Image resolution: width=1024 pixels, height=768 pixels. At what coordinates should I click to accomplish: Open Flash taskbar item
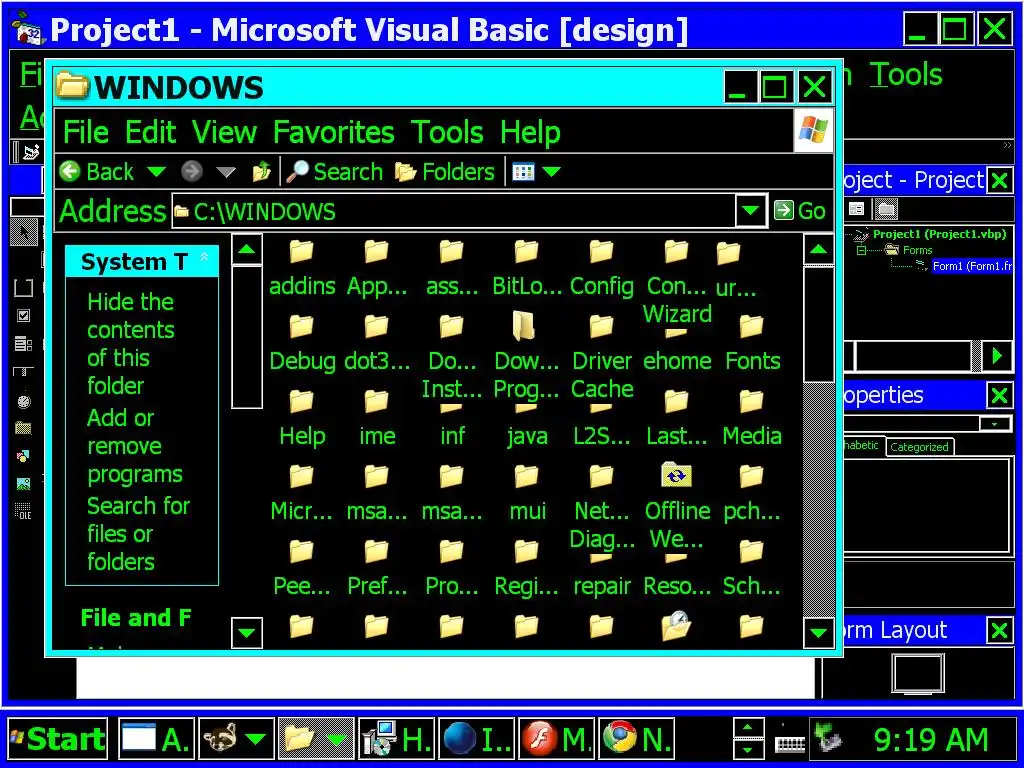coord(556,739)
